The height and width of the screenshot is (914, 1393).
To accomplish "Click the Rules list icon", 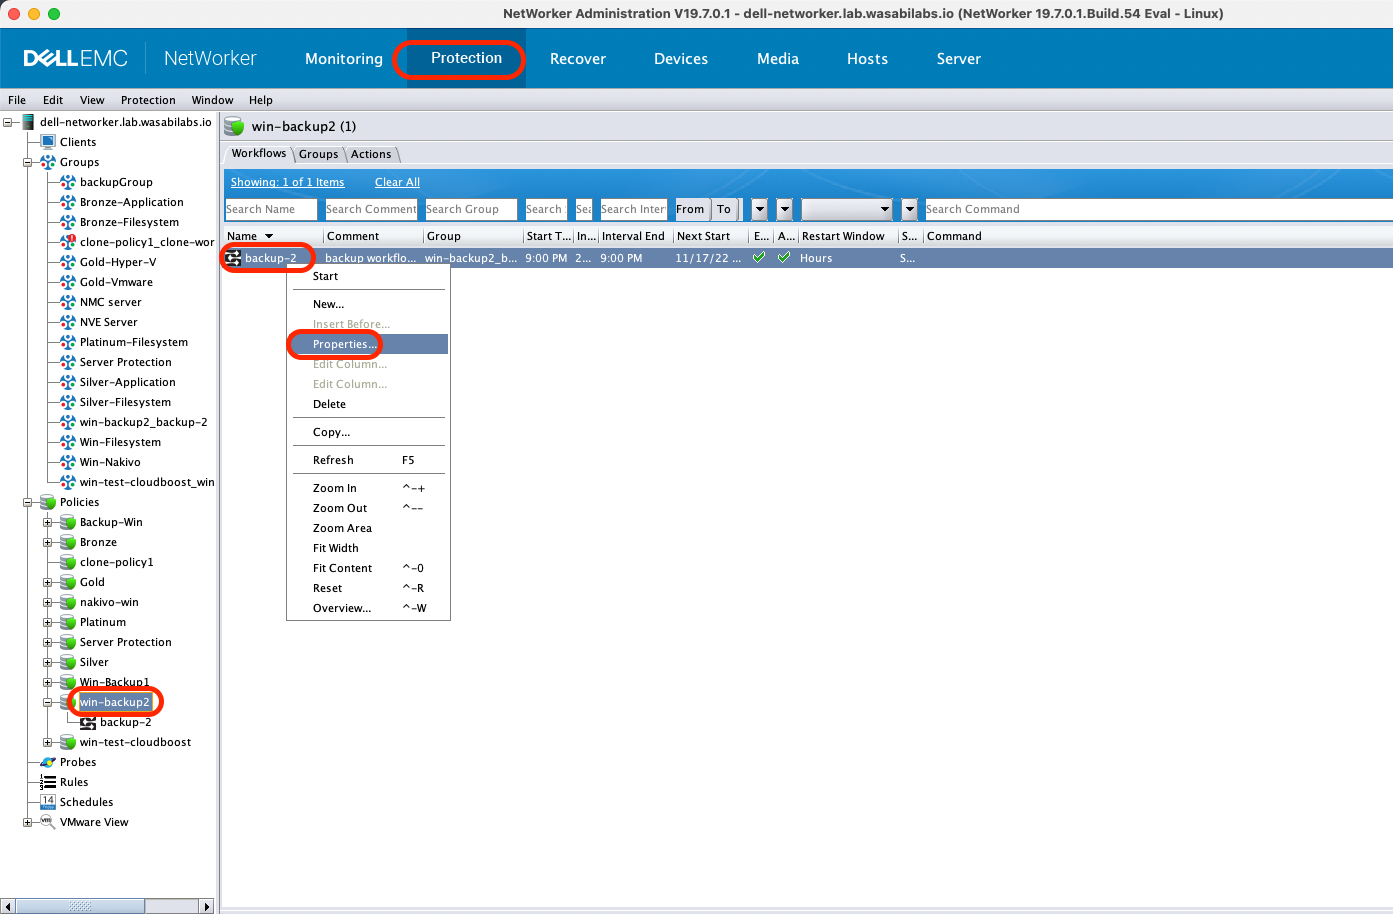I will [x=48, y=782].
